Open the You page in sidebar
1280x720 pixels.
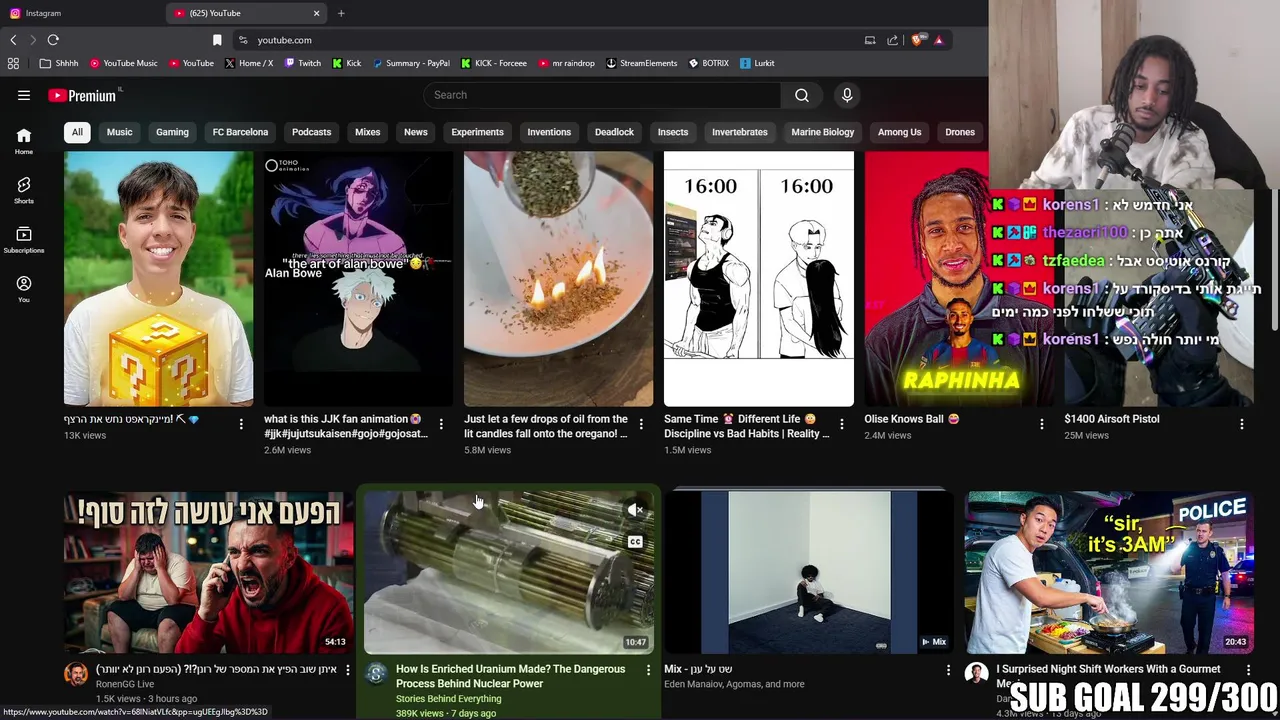click(x=24, y=288)
